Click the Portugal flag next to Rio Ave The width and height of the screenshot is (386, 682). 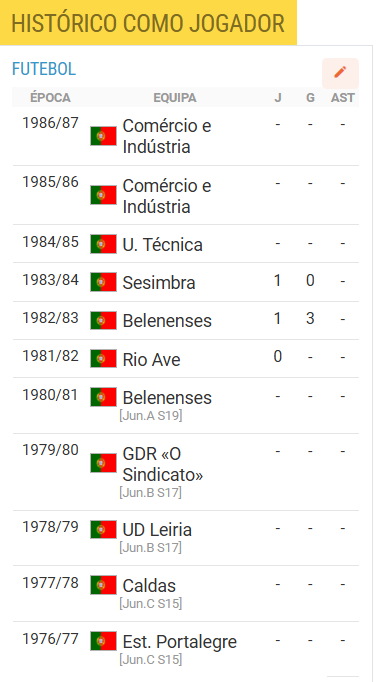(104, 358)
